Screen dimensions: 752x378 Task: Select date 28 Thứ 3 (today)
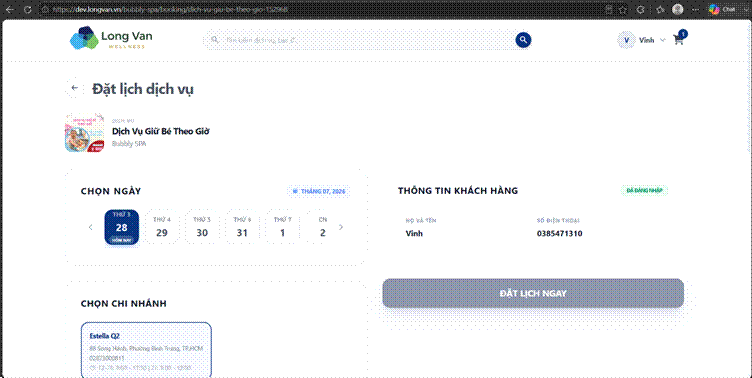coord(122,227)
